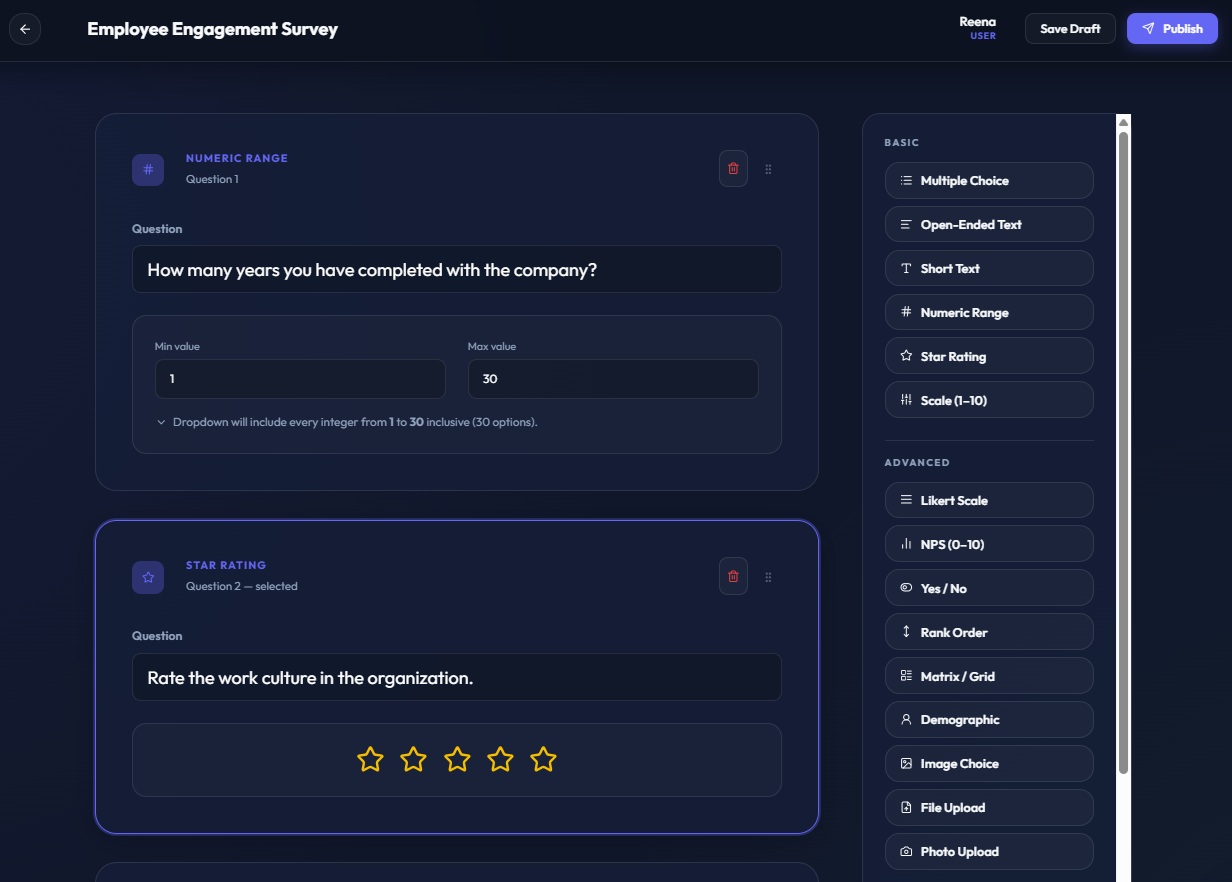Click the Employee Engagement Survey title
The height and width of the screenshot is (882, 1232).
[212, 29]
